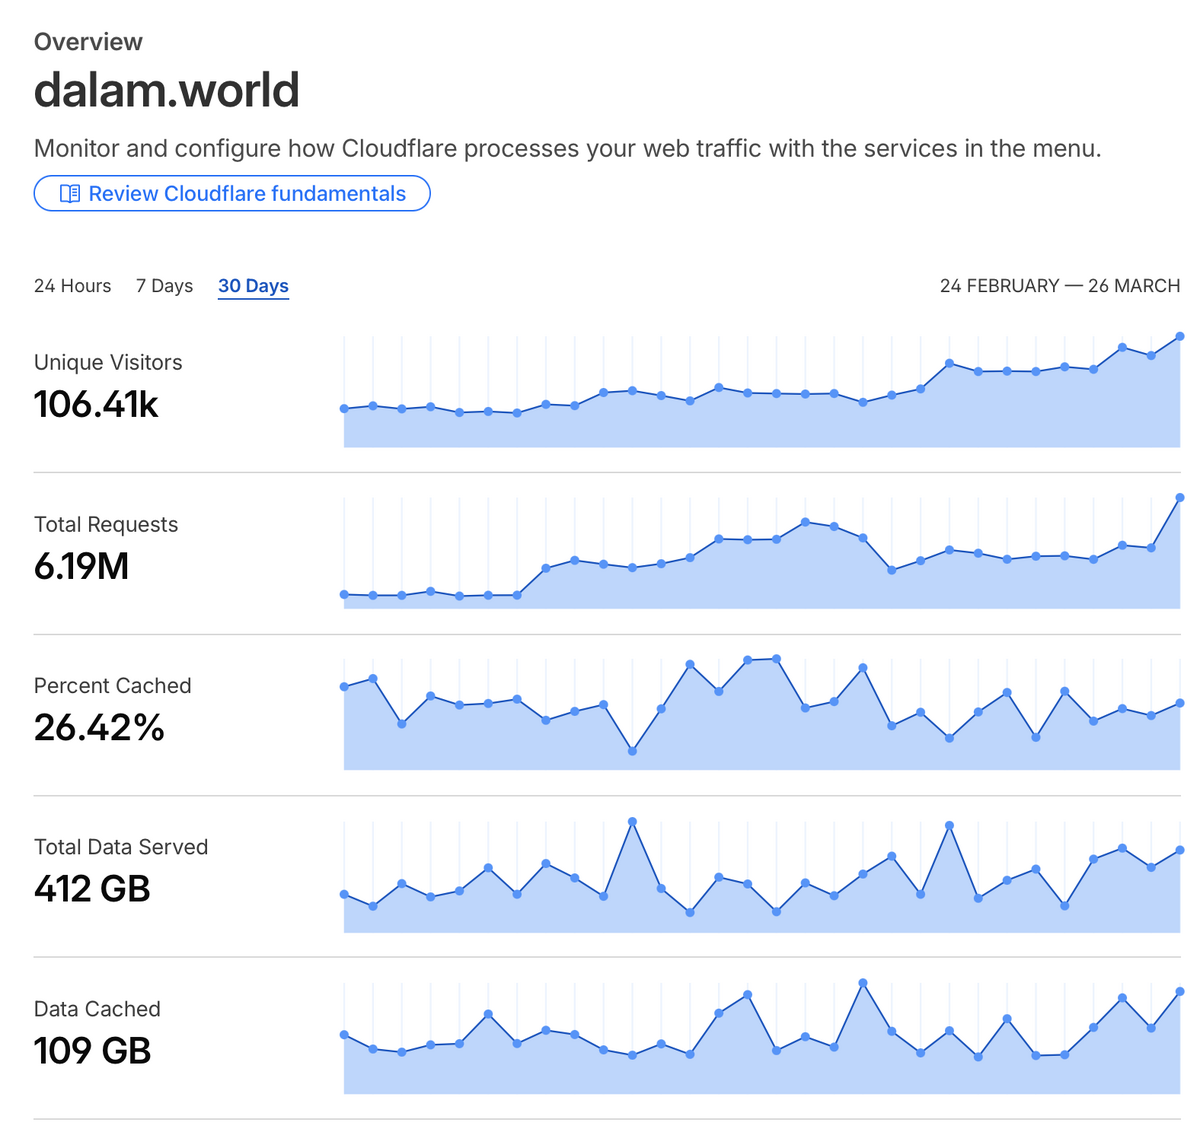
Task: Open Review Cloudflare fundamentals
Action: [232, 194]
